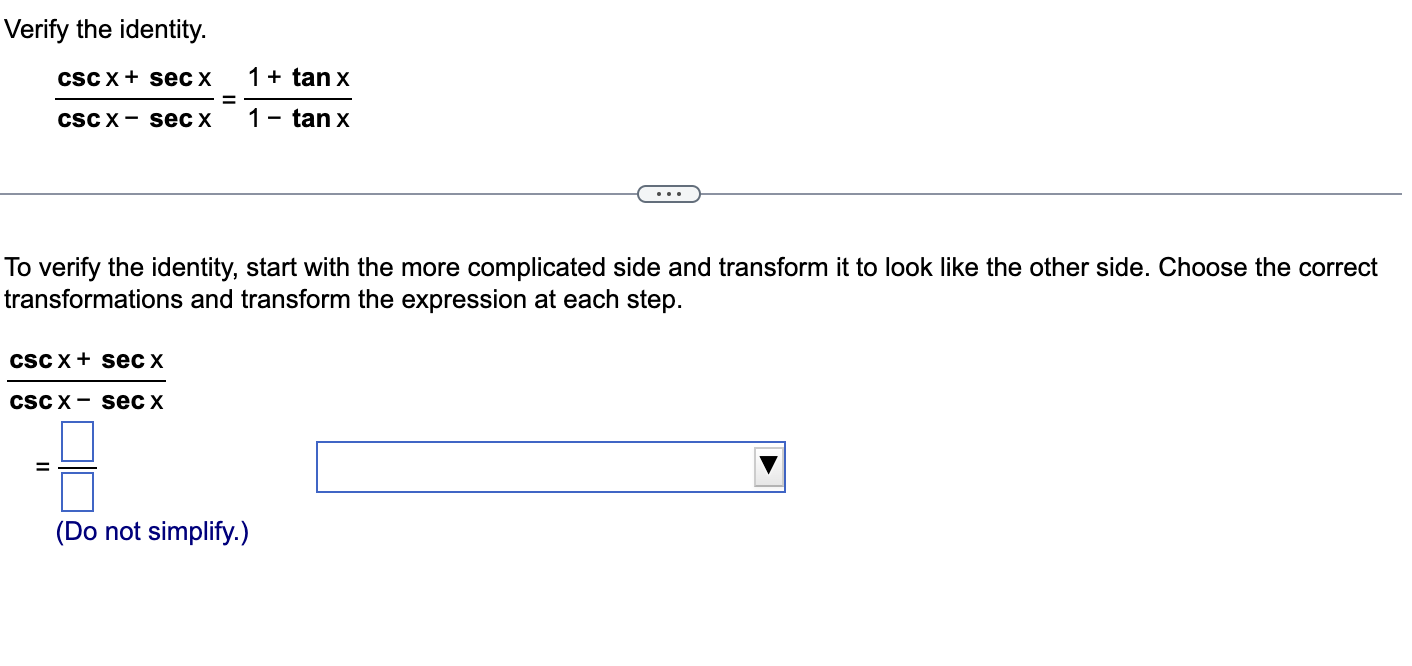
Task: Activate the dropdown caret beside the blank field
Action: tap(768, 466)
